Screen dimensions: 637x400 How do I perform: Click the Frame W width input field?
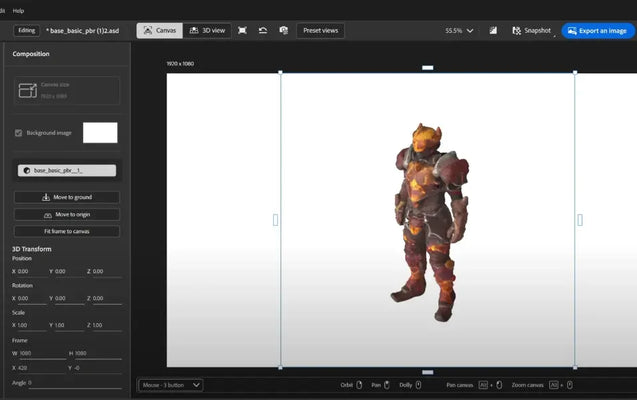(41, 353)
